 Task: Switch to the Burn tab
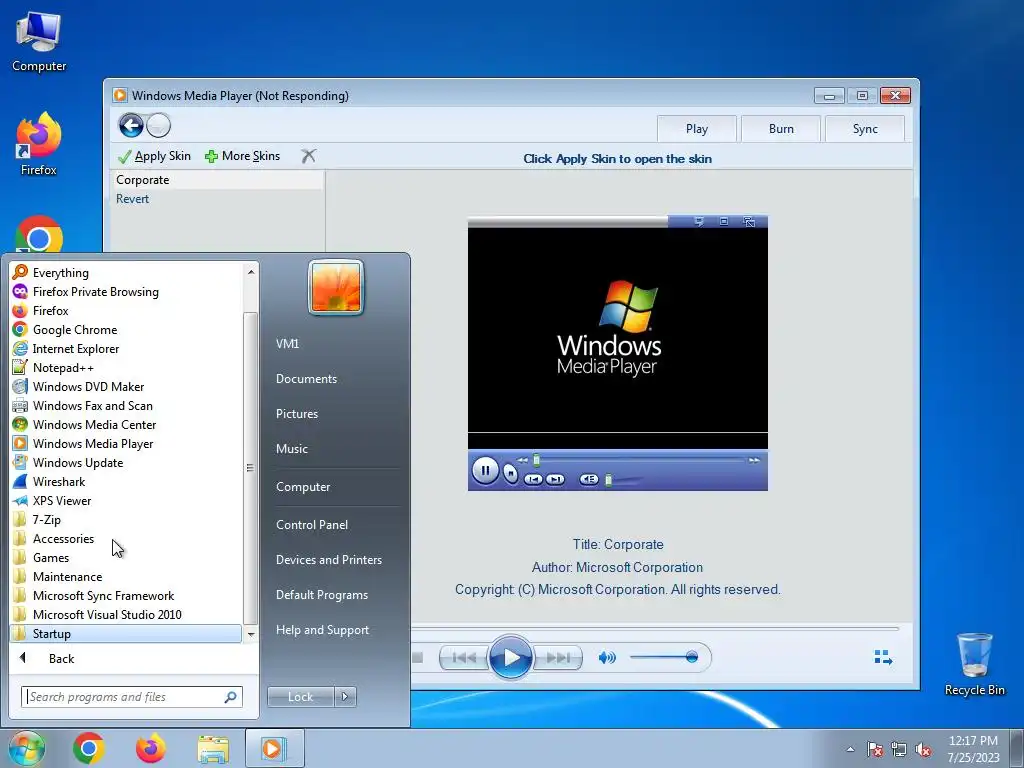781,129
